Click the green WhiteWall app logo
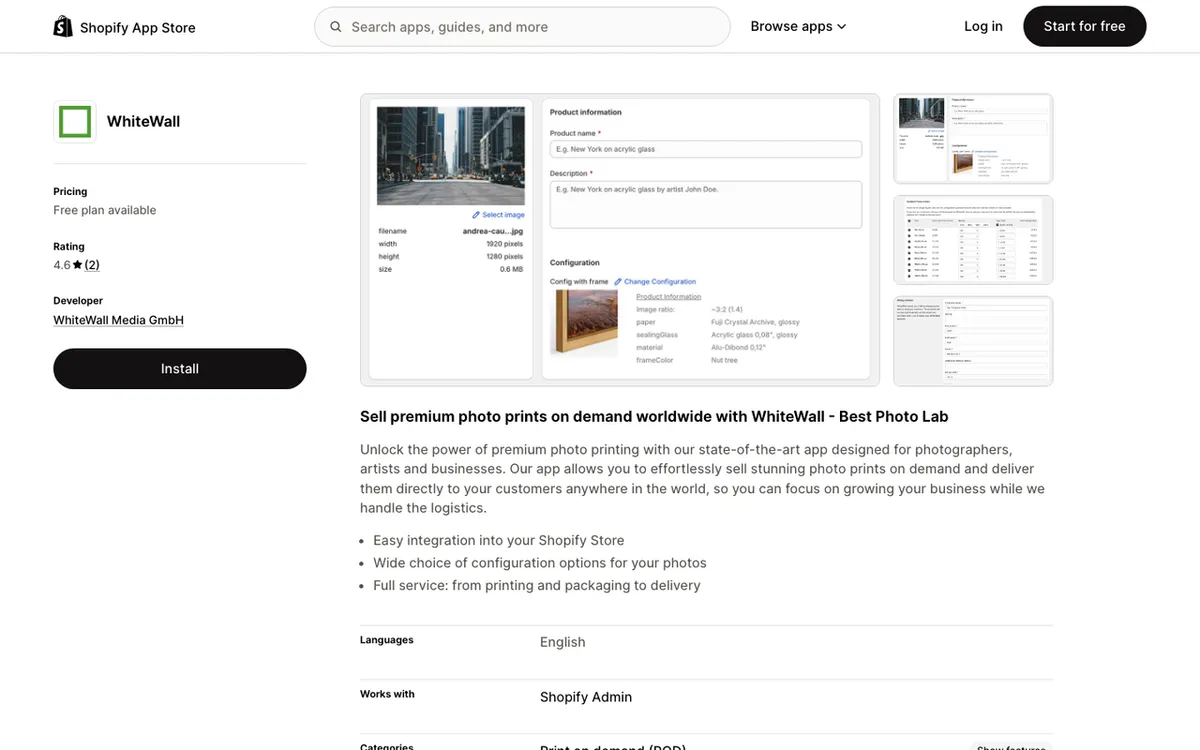The width and height of the screenshot is (1200, 750). pos(75,122)
